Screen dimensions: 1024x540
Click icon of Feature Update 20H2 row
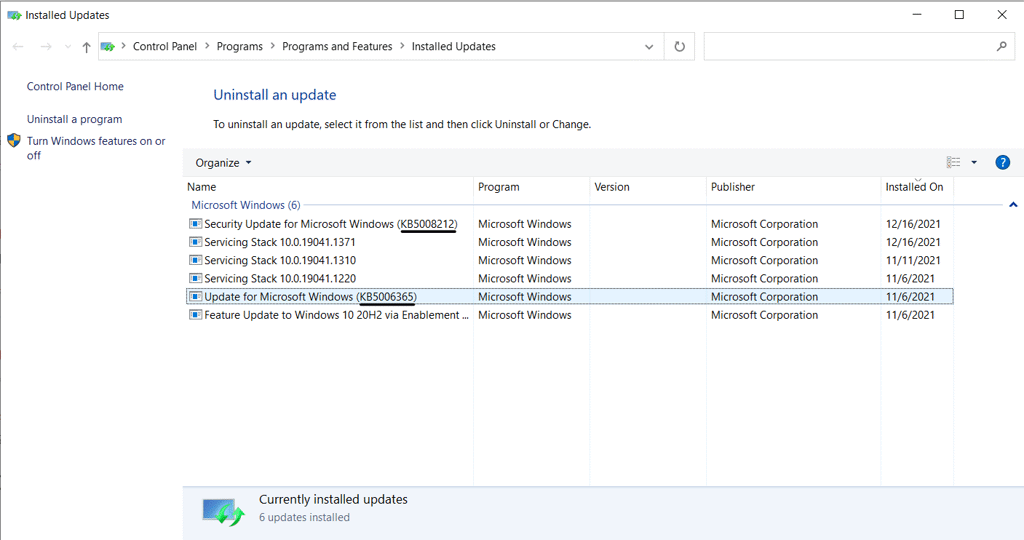(x=195, y=315)
